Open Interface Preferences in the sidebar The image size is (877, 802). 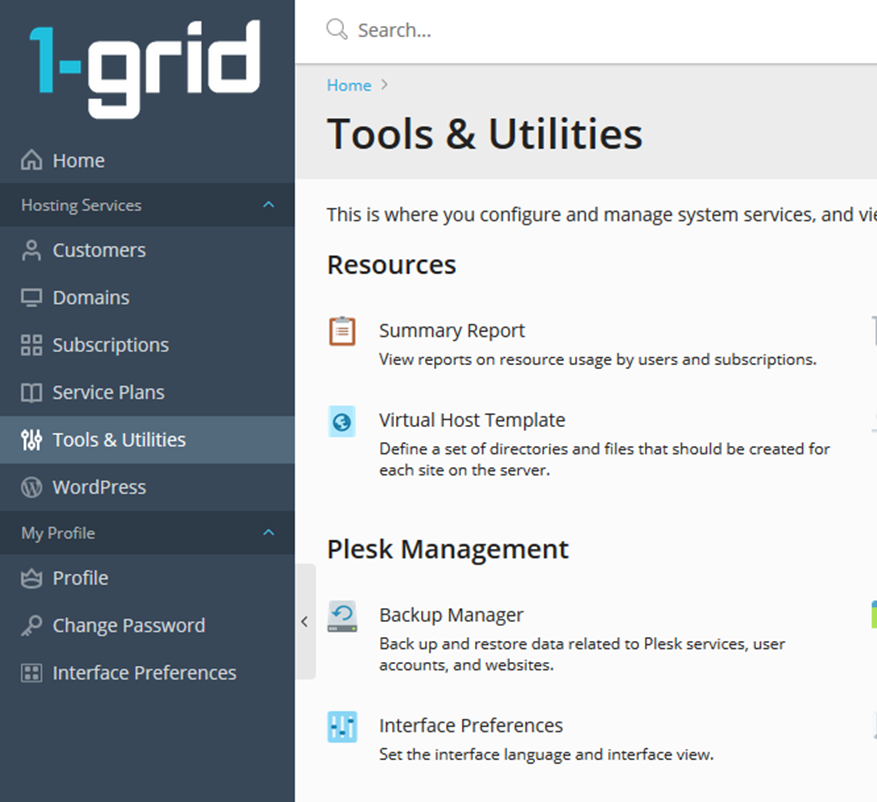click(147, 673)
